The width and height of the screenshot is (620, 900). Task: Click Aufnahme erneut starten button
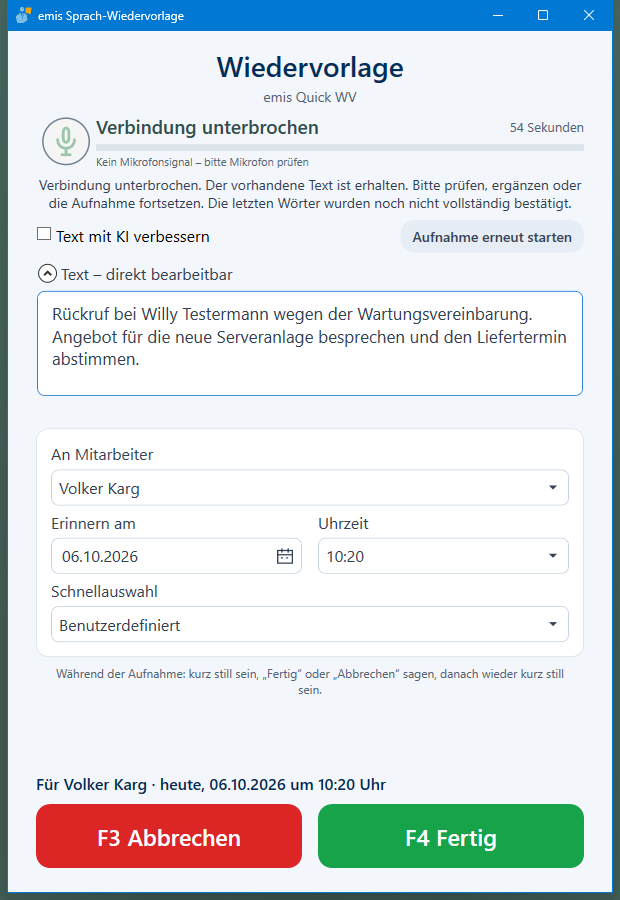coord(492,237)
